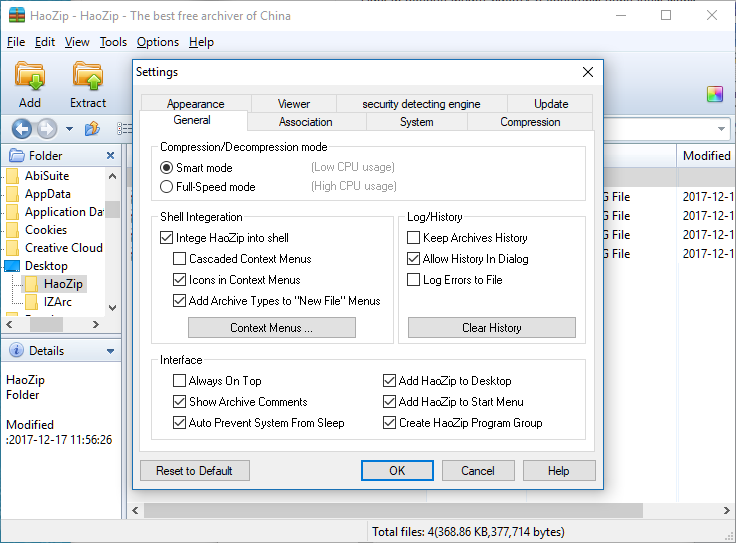Select Application Data folder in tree
Viewport: 736px width, 543px height.
(64, 212)
